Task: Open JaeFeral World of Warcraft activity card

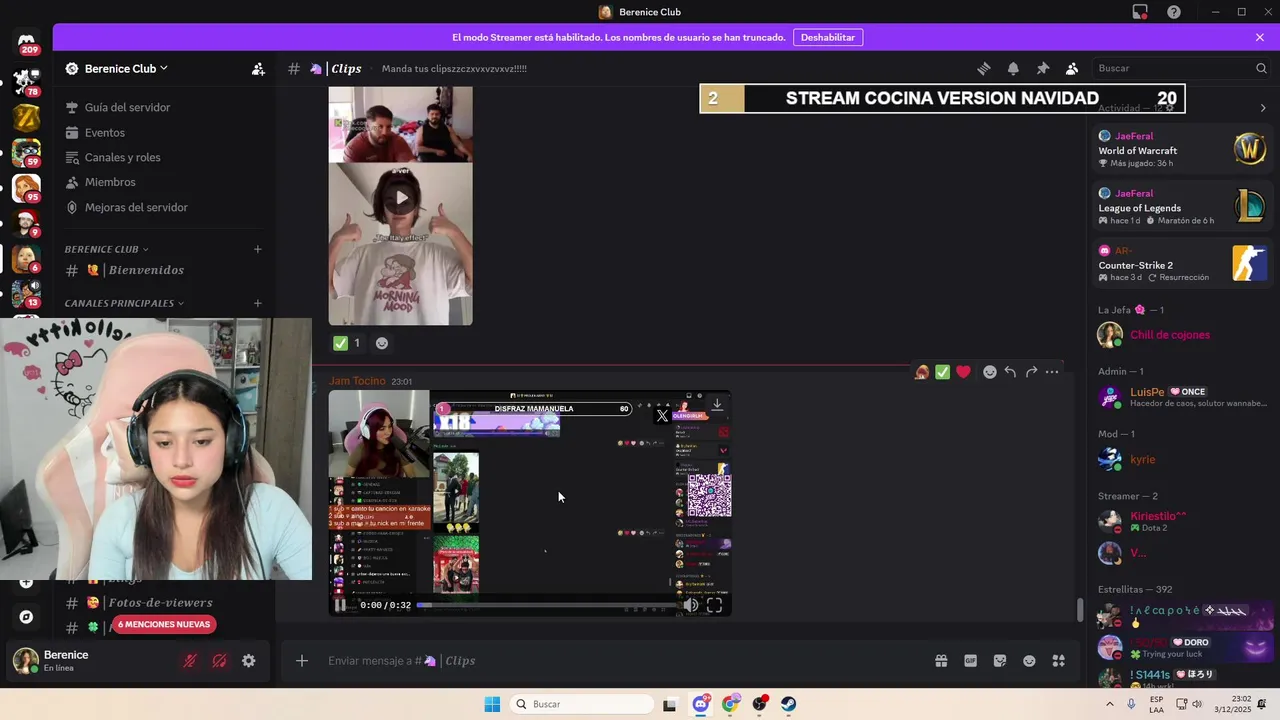Action: tap(1181, 149)
